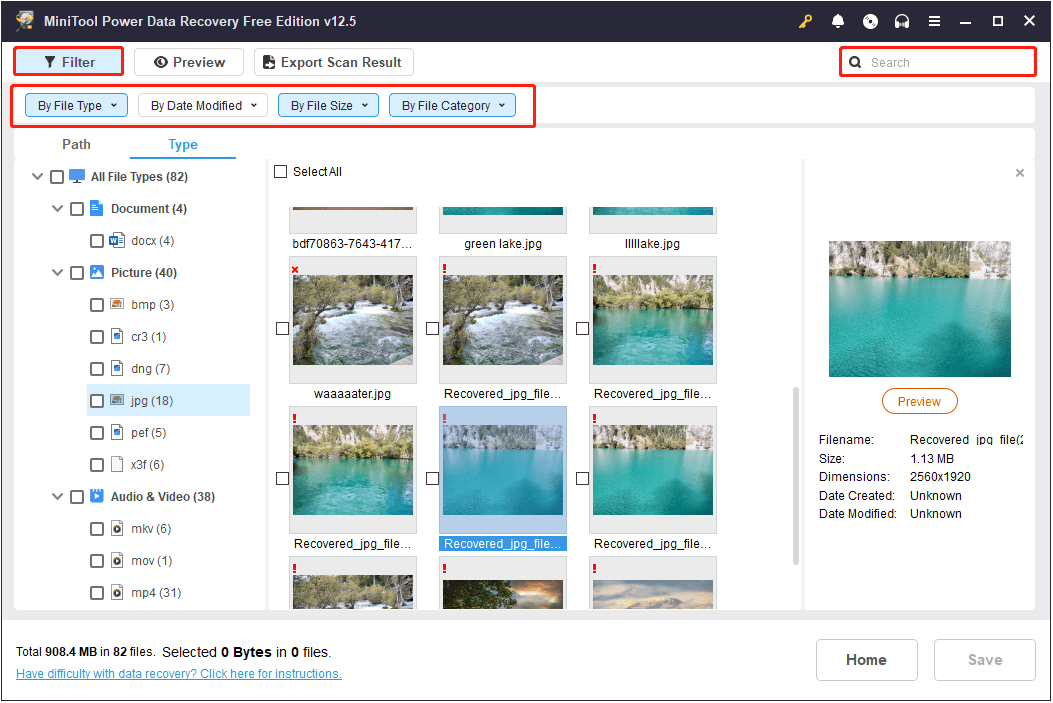Collapse the Audio & Video tree node
The image size is (1053, 703).
click(58, 497)
